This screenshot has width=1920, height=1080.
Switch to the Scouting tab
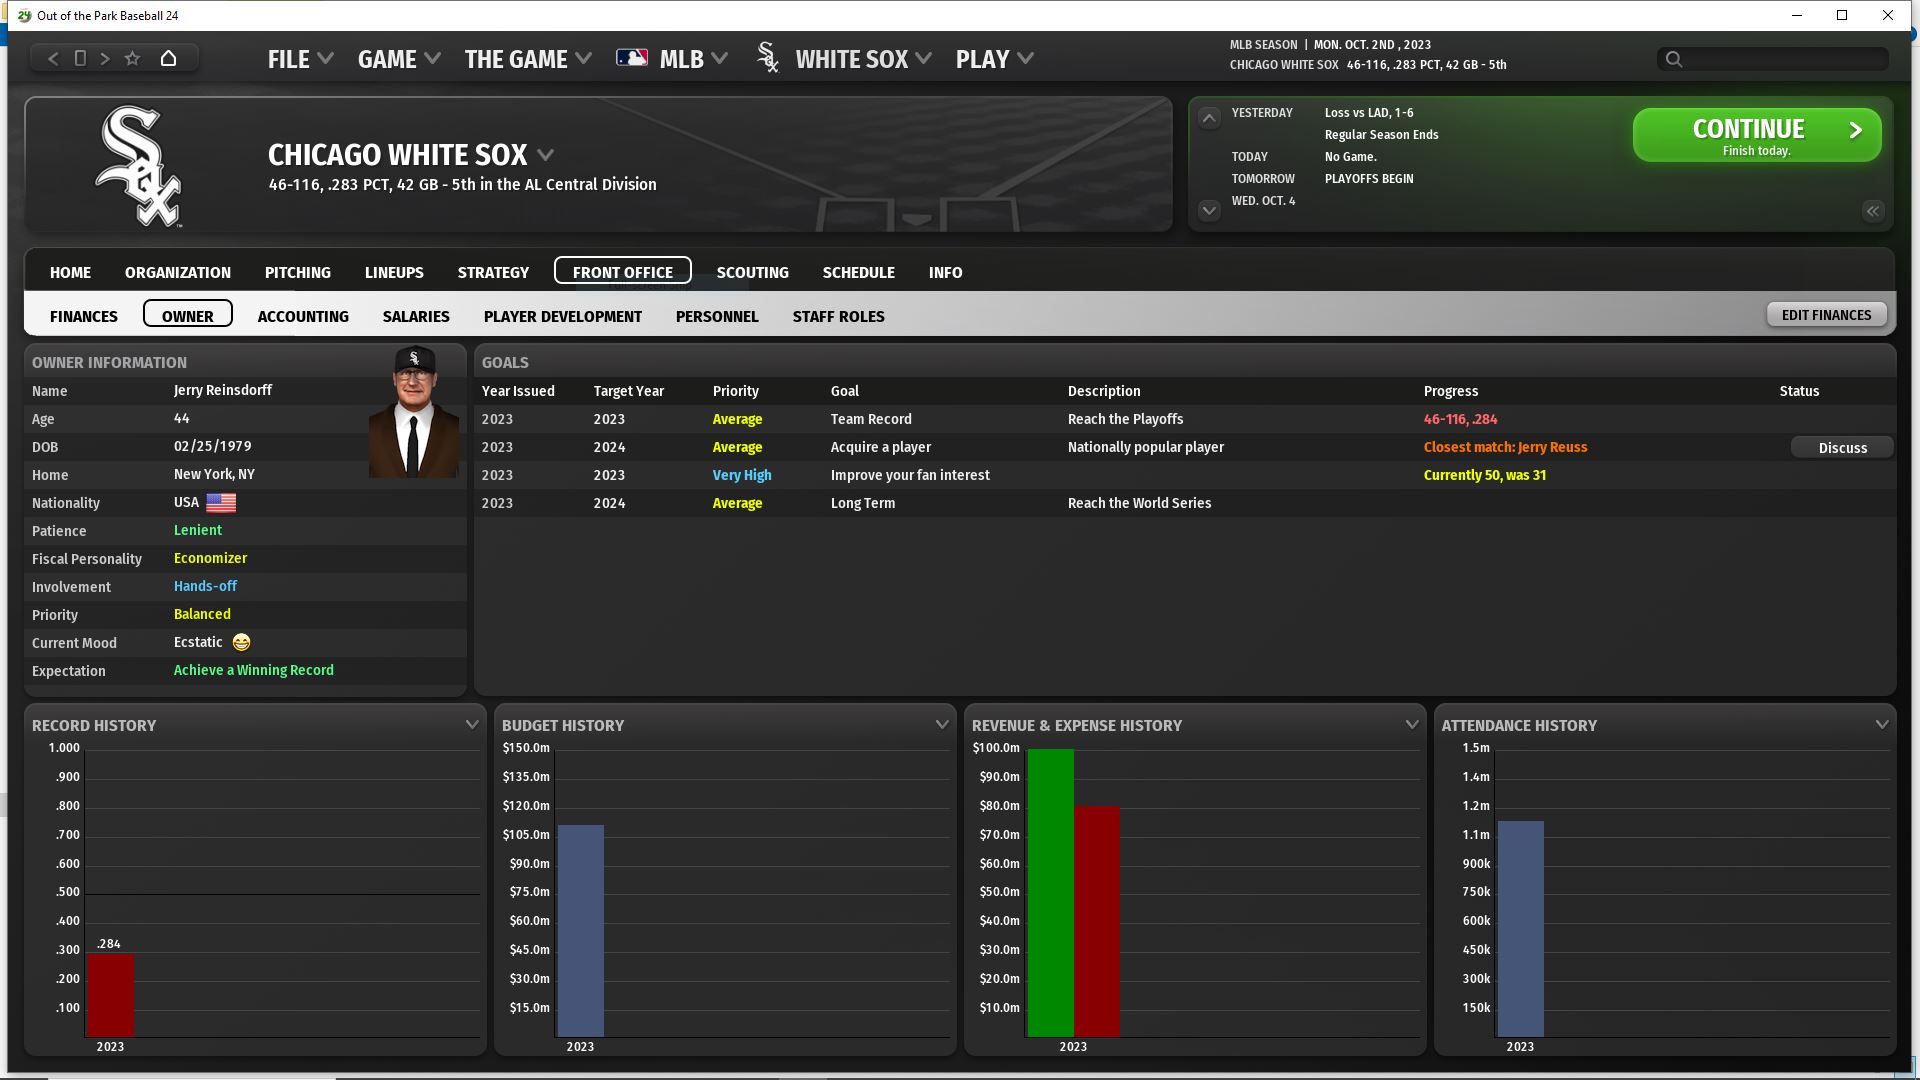click(752, 272)
